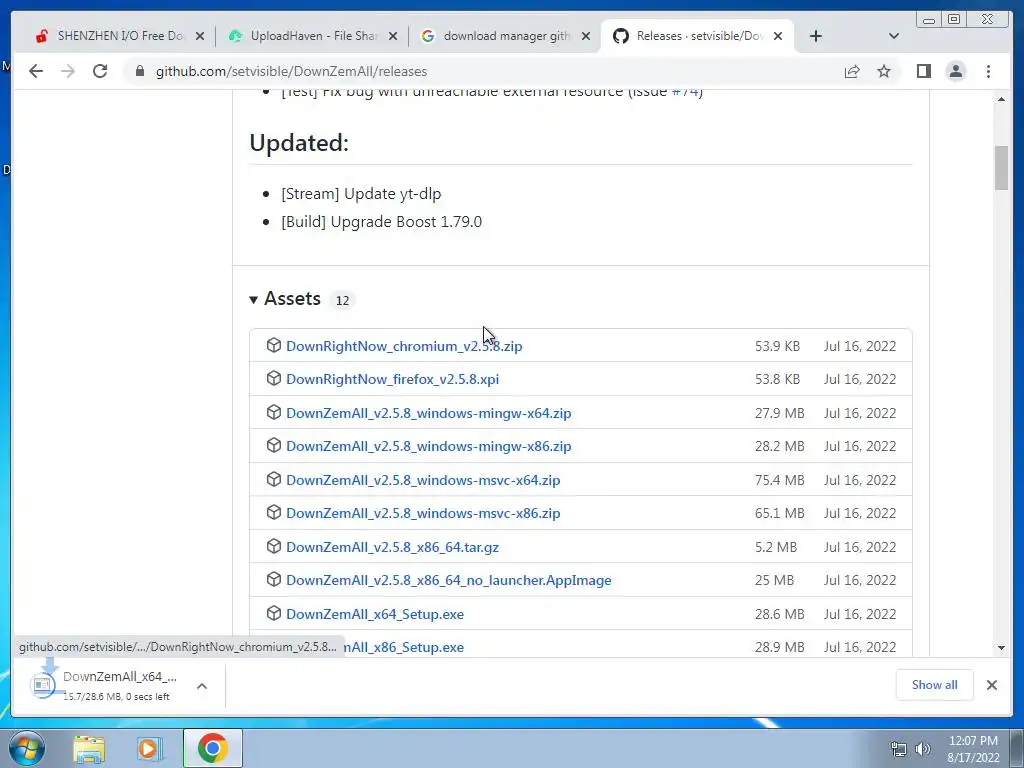Image resolution: width=1024 pixels, height=768 pixels.
Task: Open a new tab
Action: click(816, 36)
